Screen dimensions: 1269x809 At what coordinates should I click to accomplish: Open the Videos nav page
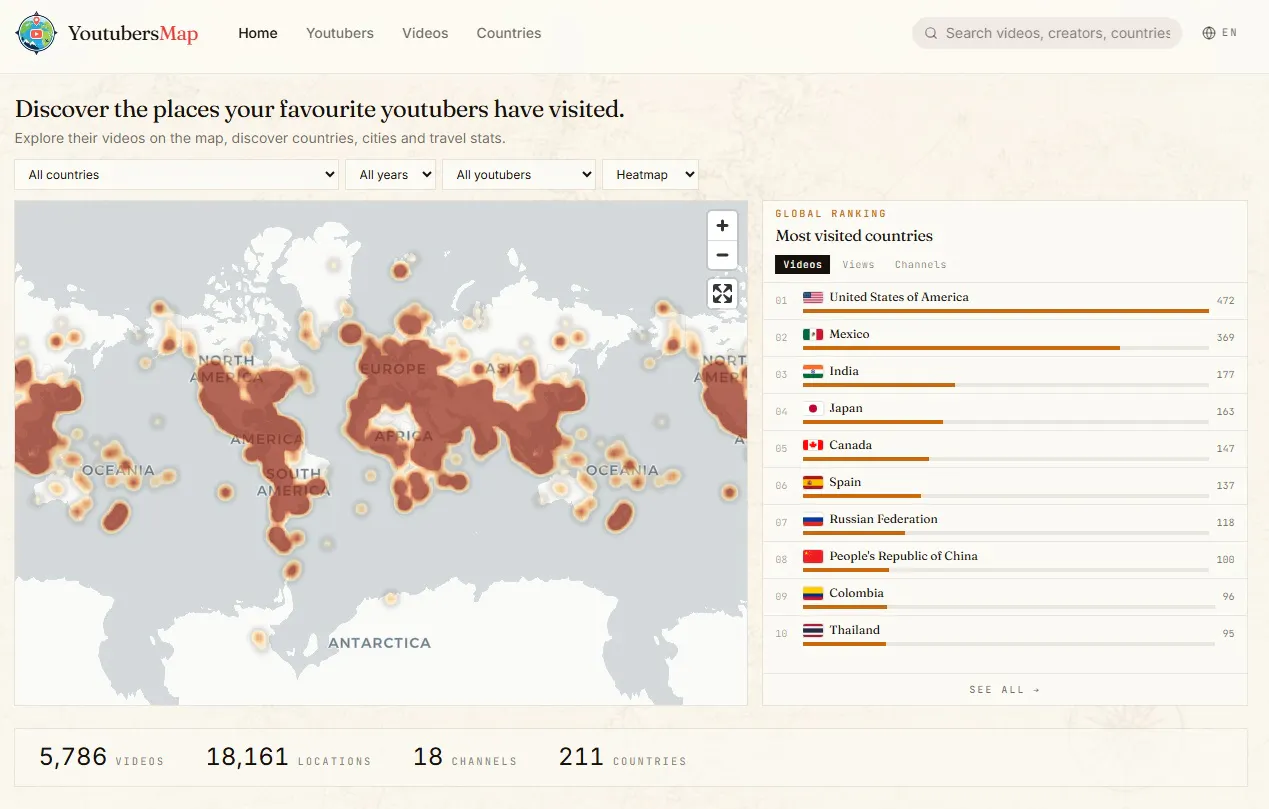tap(425, 33)
